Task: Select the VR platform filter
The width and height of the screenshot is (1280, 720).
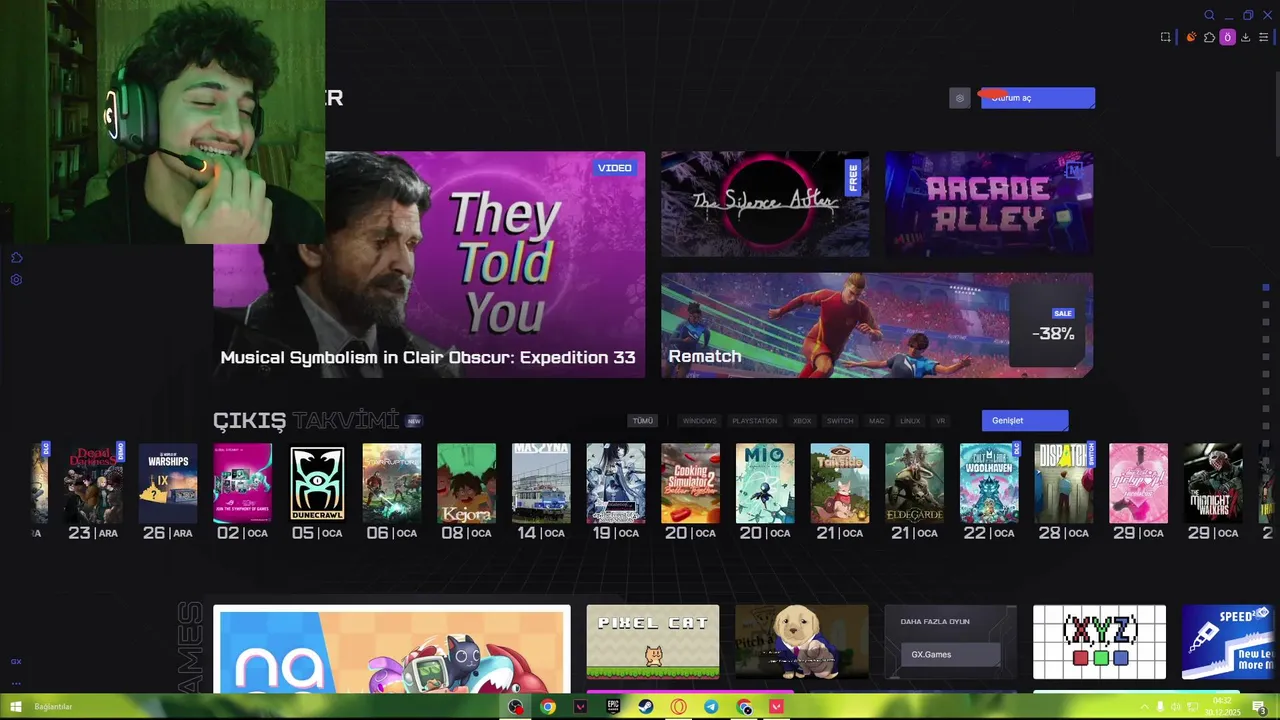Action: tap(940, 421)
